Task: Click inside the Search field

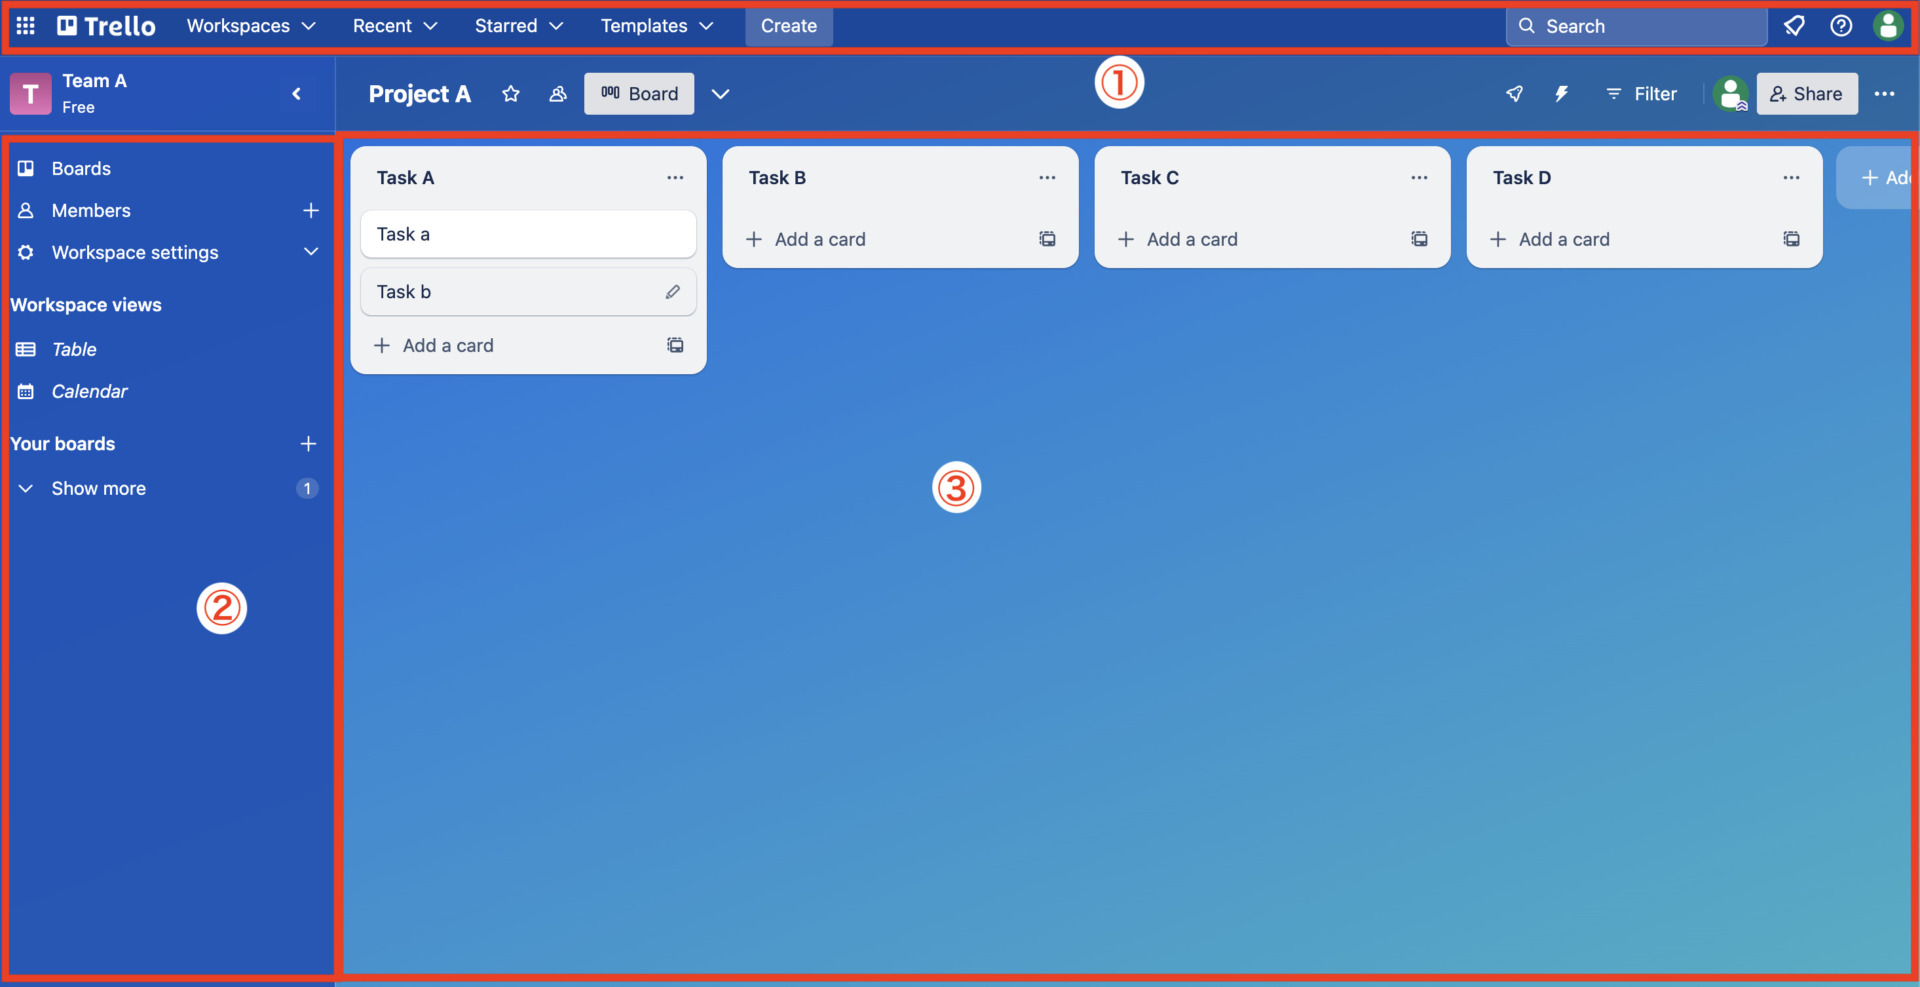Action: (x=1635, y=26)
